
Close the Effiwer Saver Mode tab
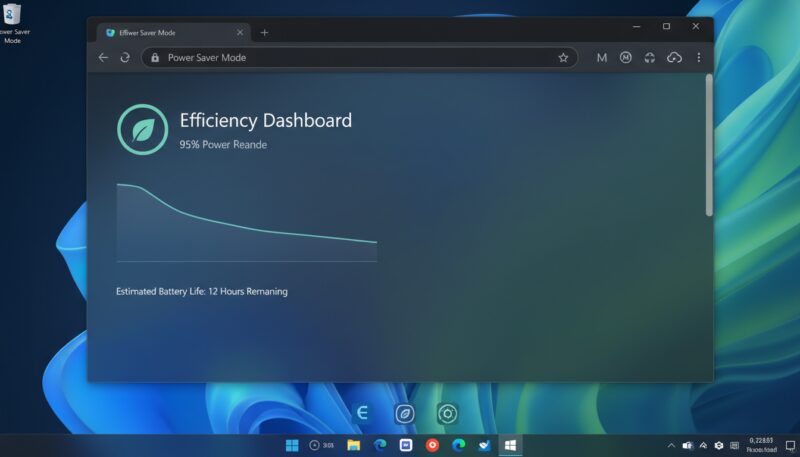[x=240, y=33]
